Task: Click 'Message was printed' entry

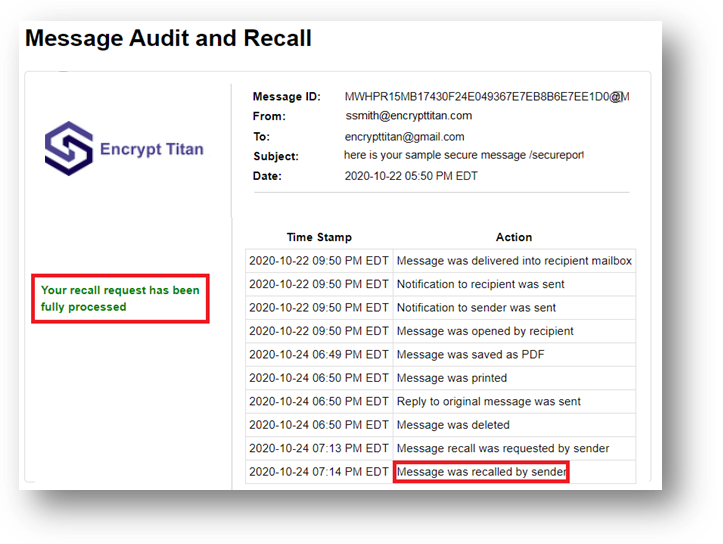Action: pos(452,378)
